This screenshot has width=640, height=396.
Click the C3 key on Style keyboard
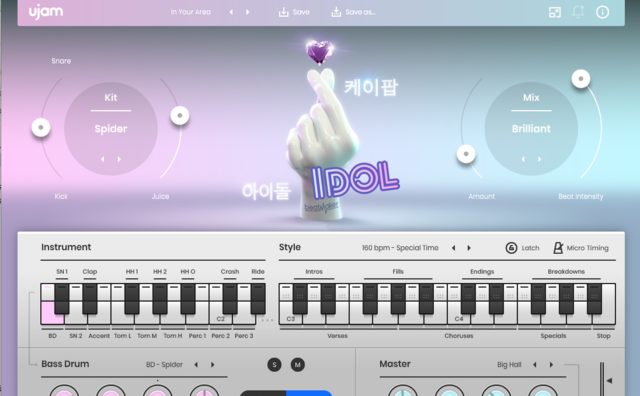click(x=291, y=319)
